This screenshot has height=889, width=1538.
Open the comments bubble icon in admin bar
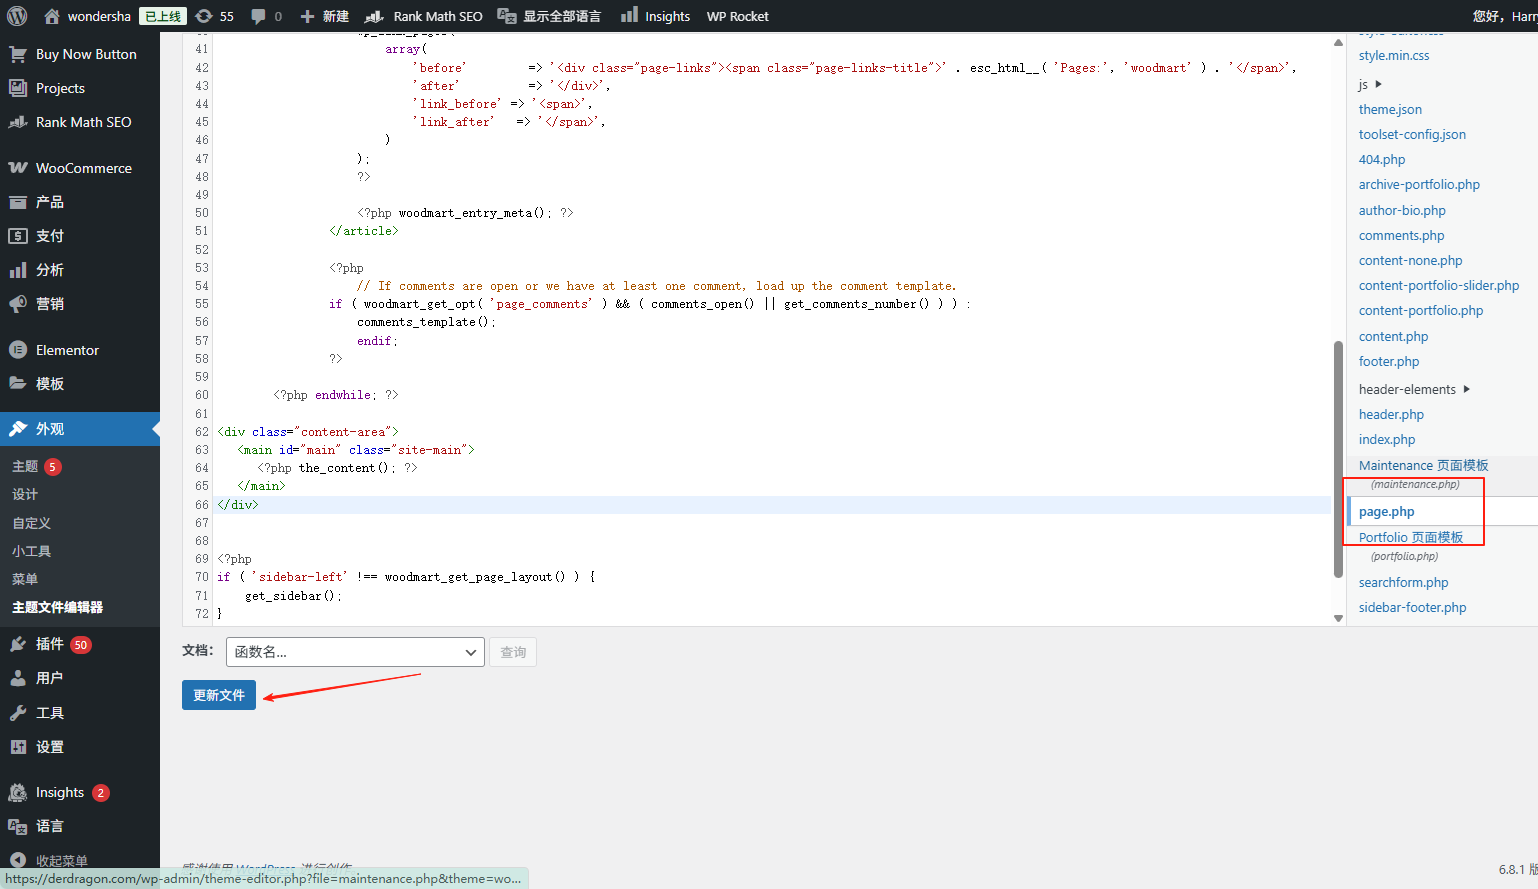[259, 16]
